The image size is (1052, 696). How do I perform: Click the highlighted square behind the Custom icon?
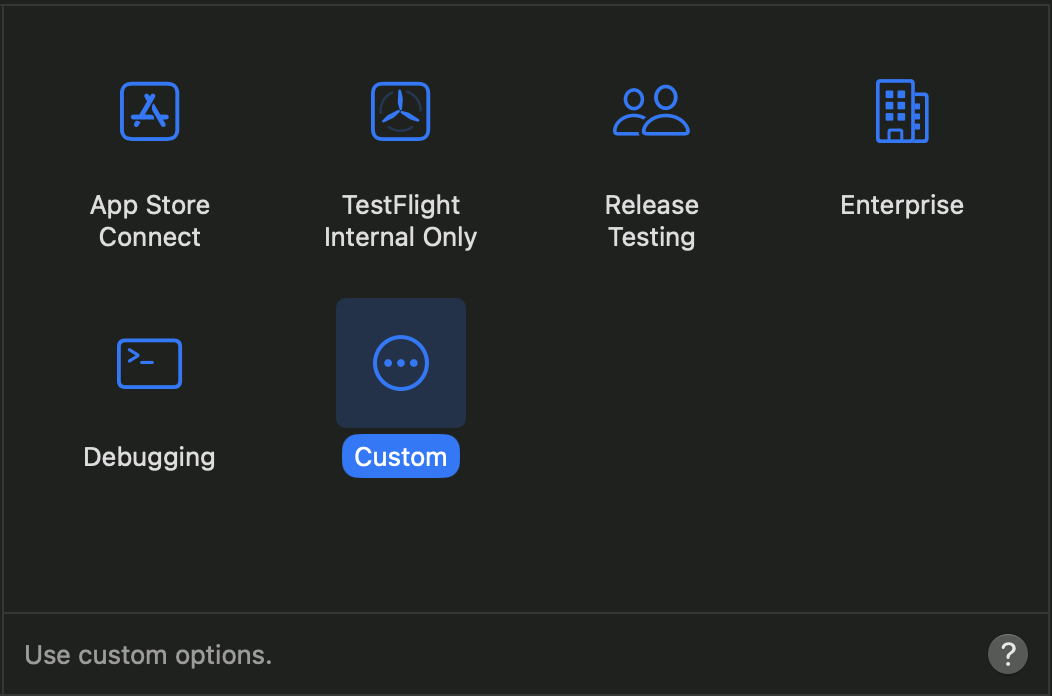point(401,363)
